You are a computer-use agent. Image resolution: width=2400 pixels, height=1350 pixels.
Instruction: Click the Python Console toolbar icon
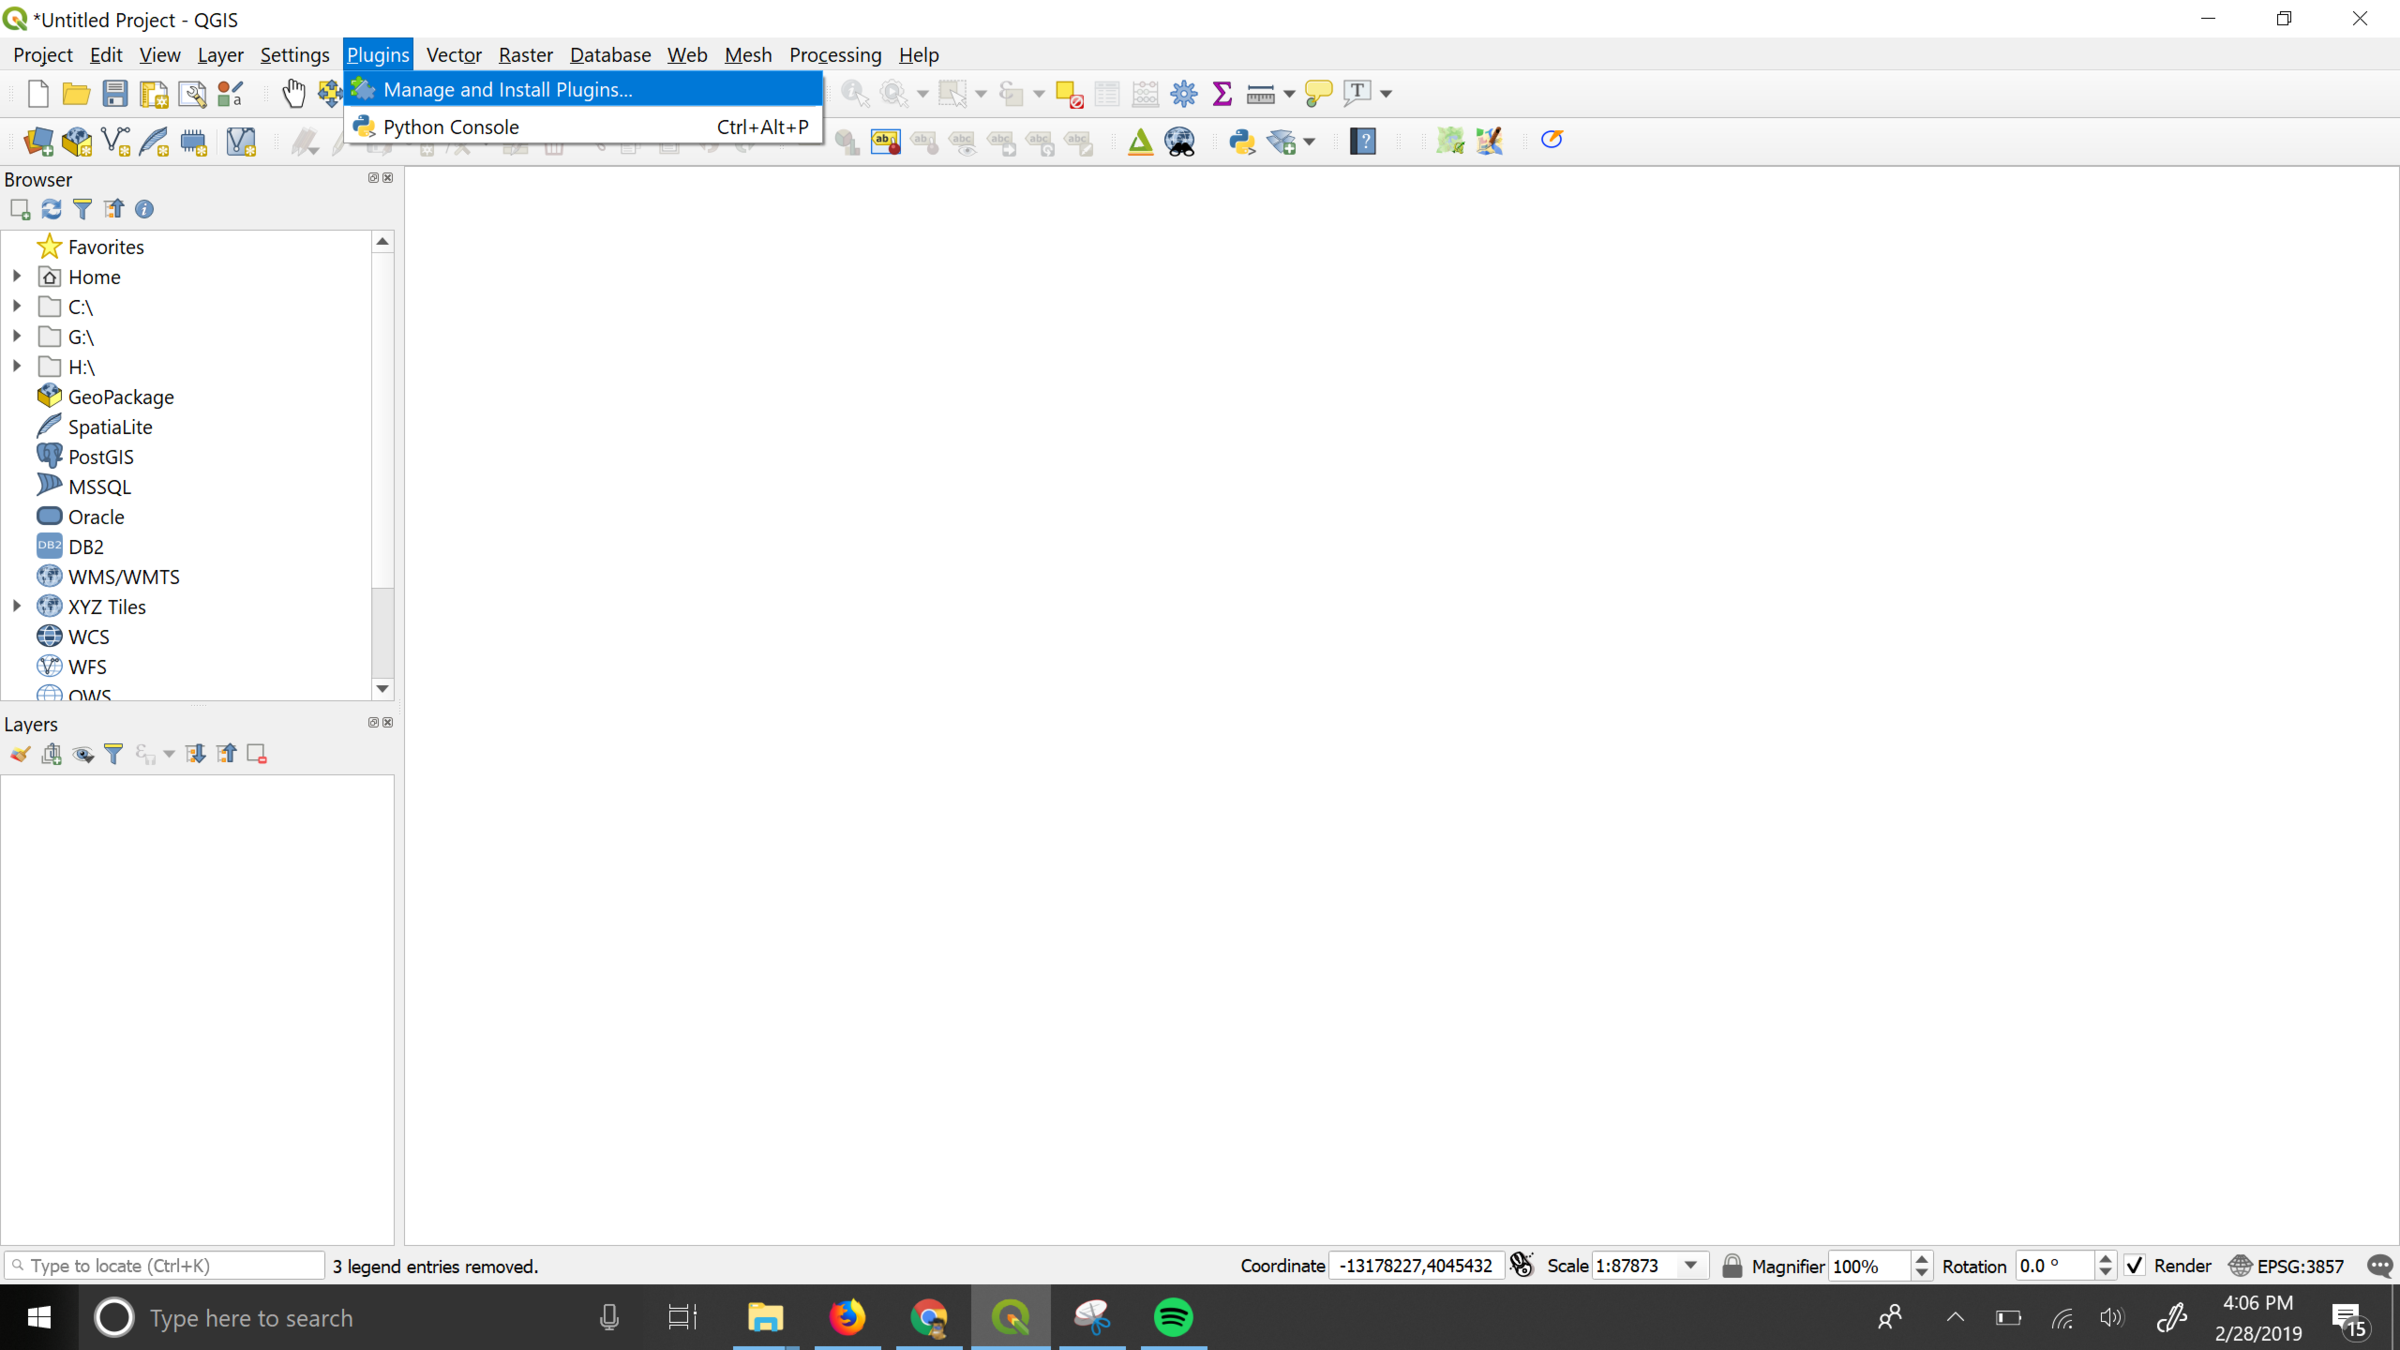click(1241, 141)
